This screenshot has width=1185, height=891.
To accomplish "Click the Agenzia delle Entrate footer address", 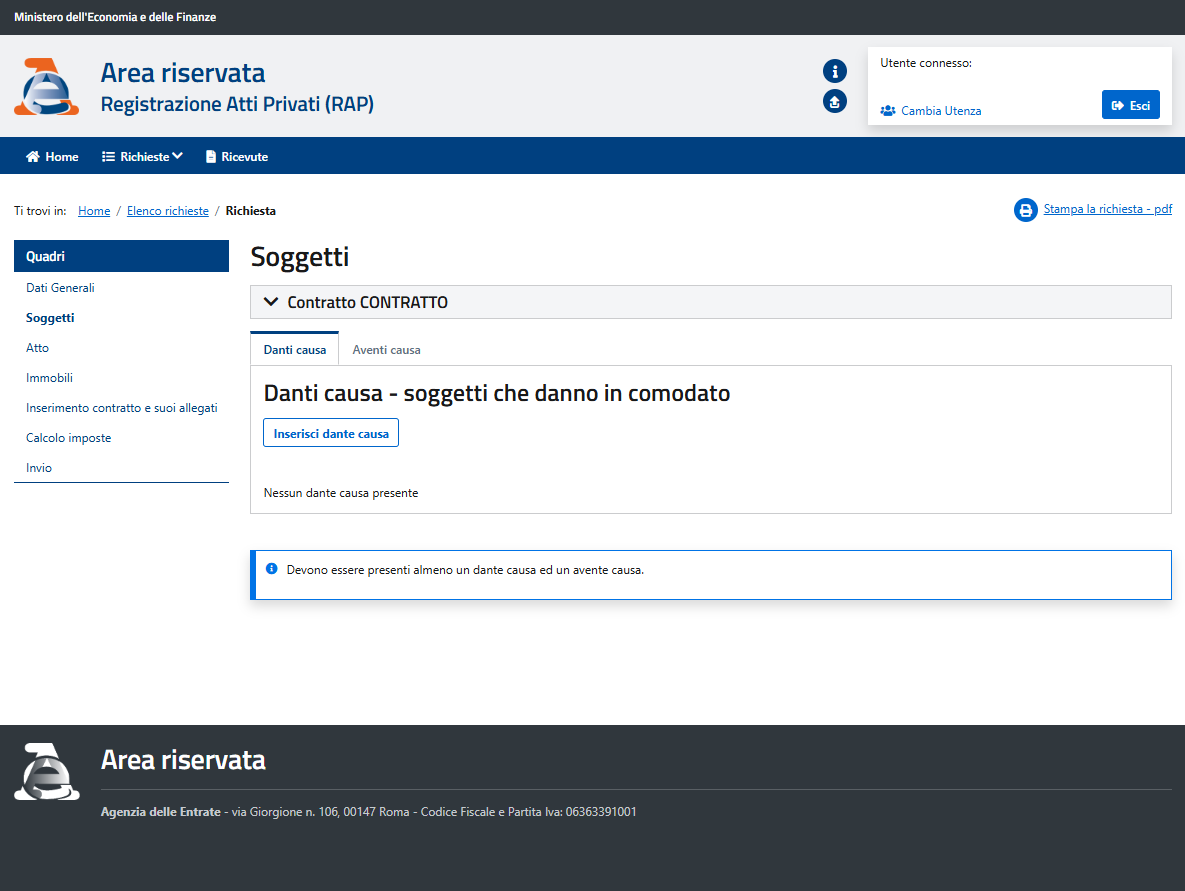I will click(x=369, y=812).
